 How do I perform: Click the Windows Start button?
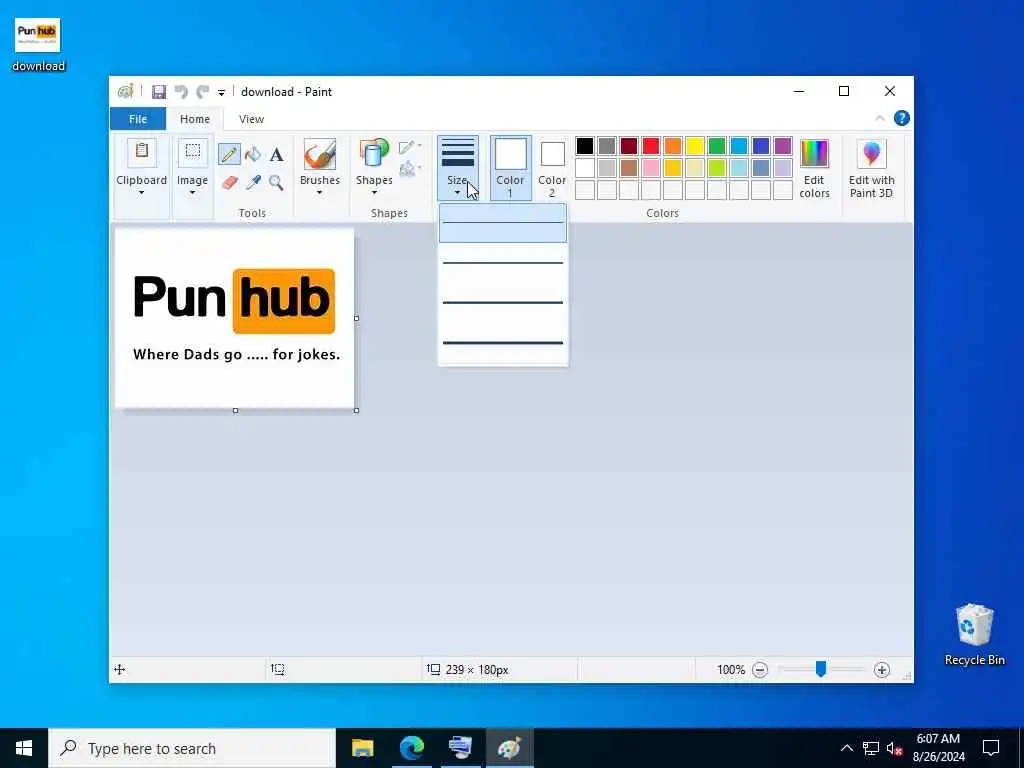tap(24, 748)
